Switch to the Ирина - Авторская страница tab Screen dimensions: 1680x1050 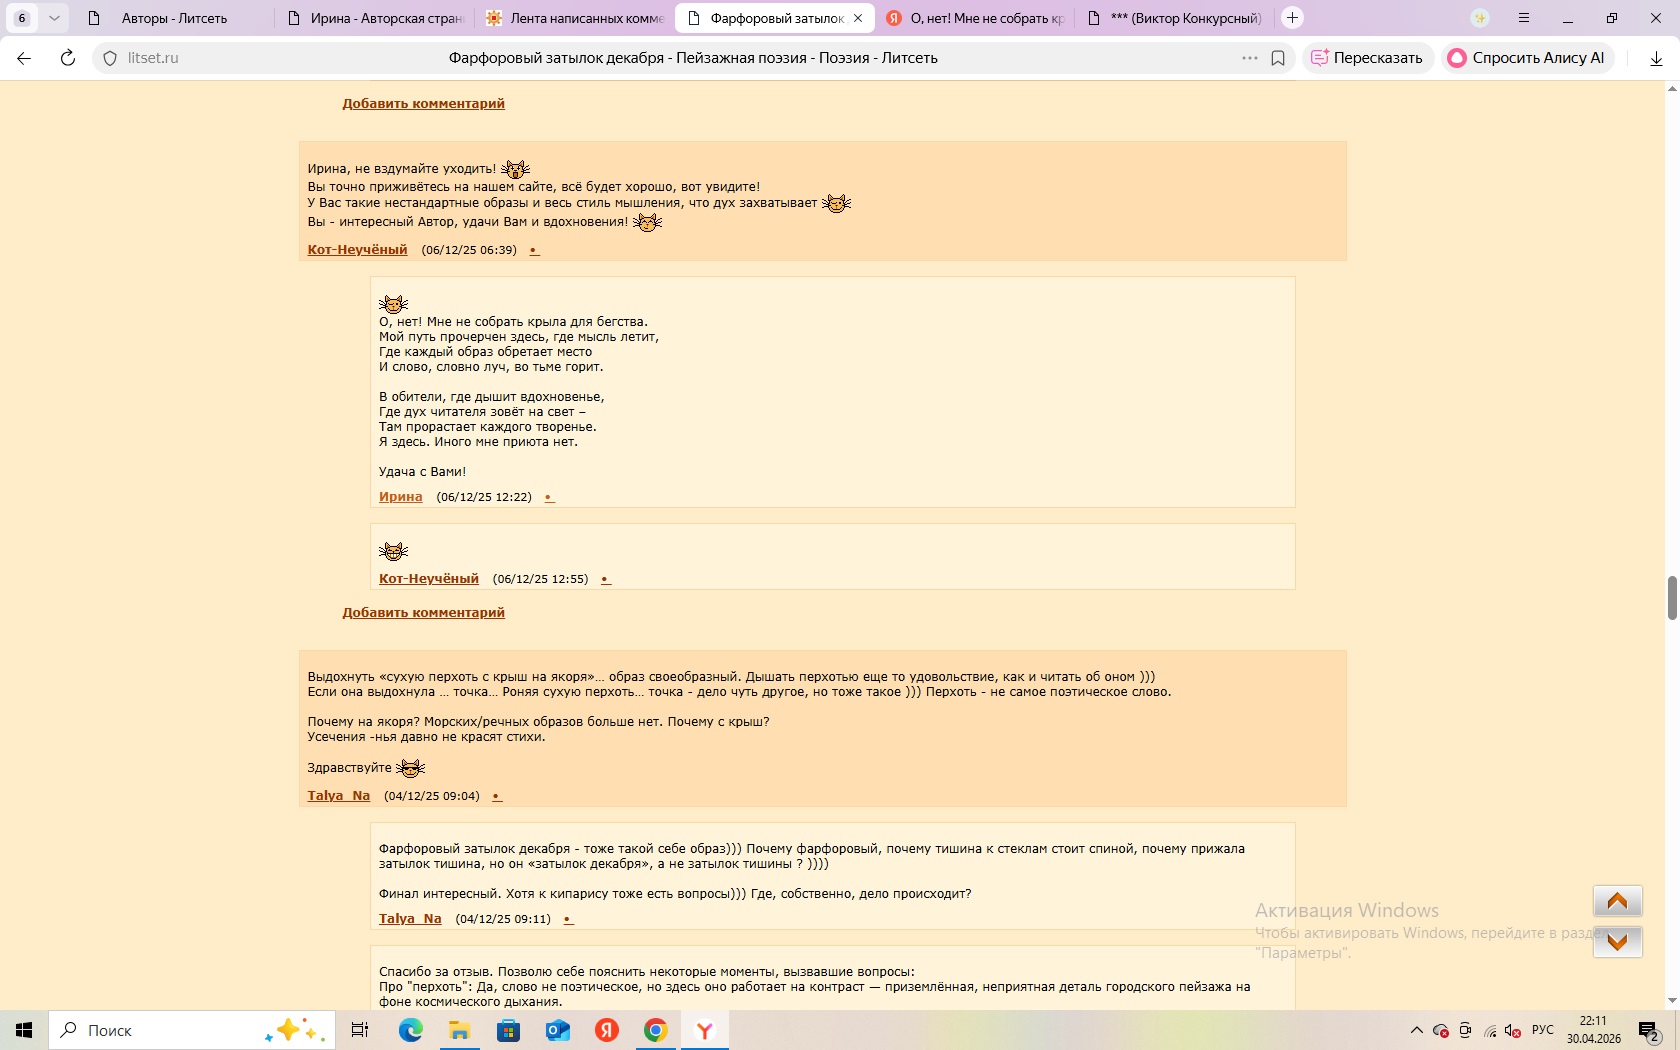tap(375, 18)
